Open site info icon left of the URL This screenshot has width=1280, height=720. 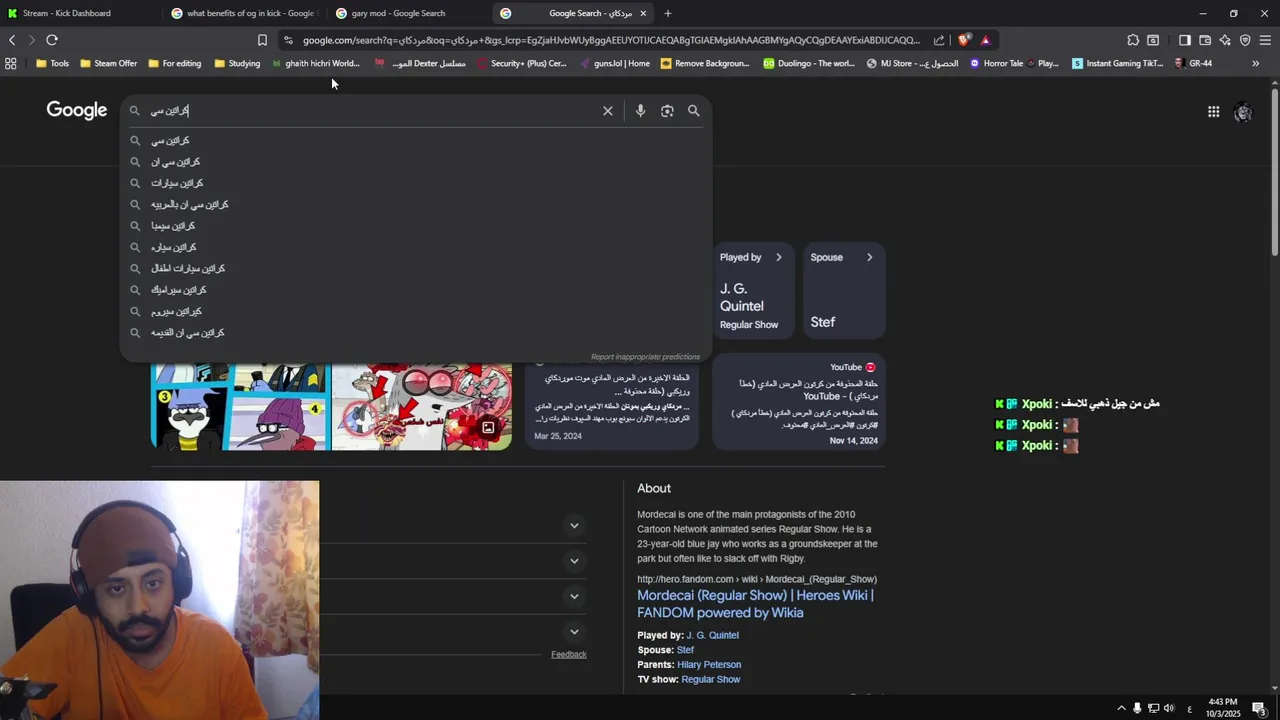[288, 40]
